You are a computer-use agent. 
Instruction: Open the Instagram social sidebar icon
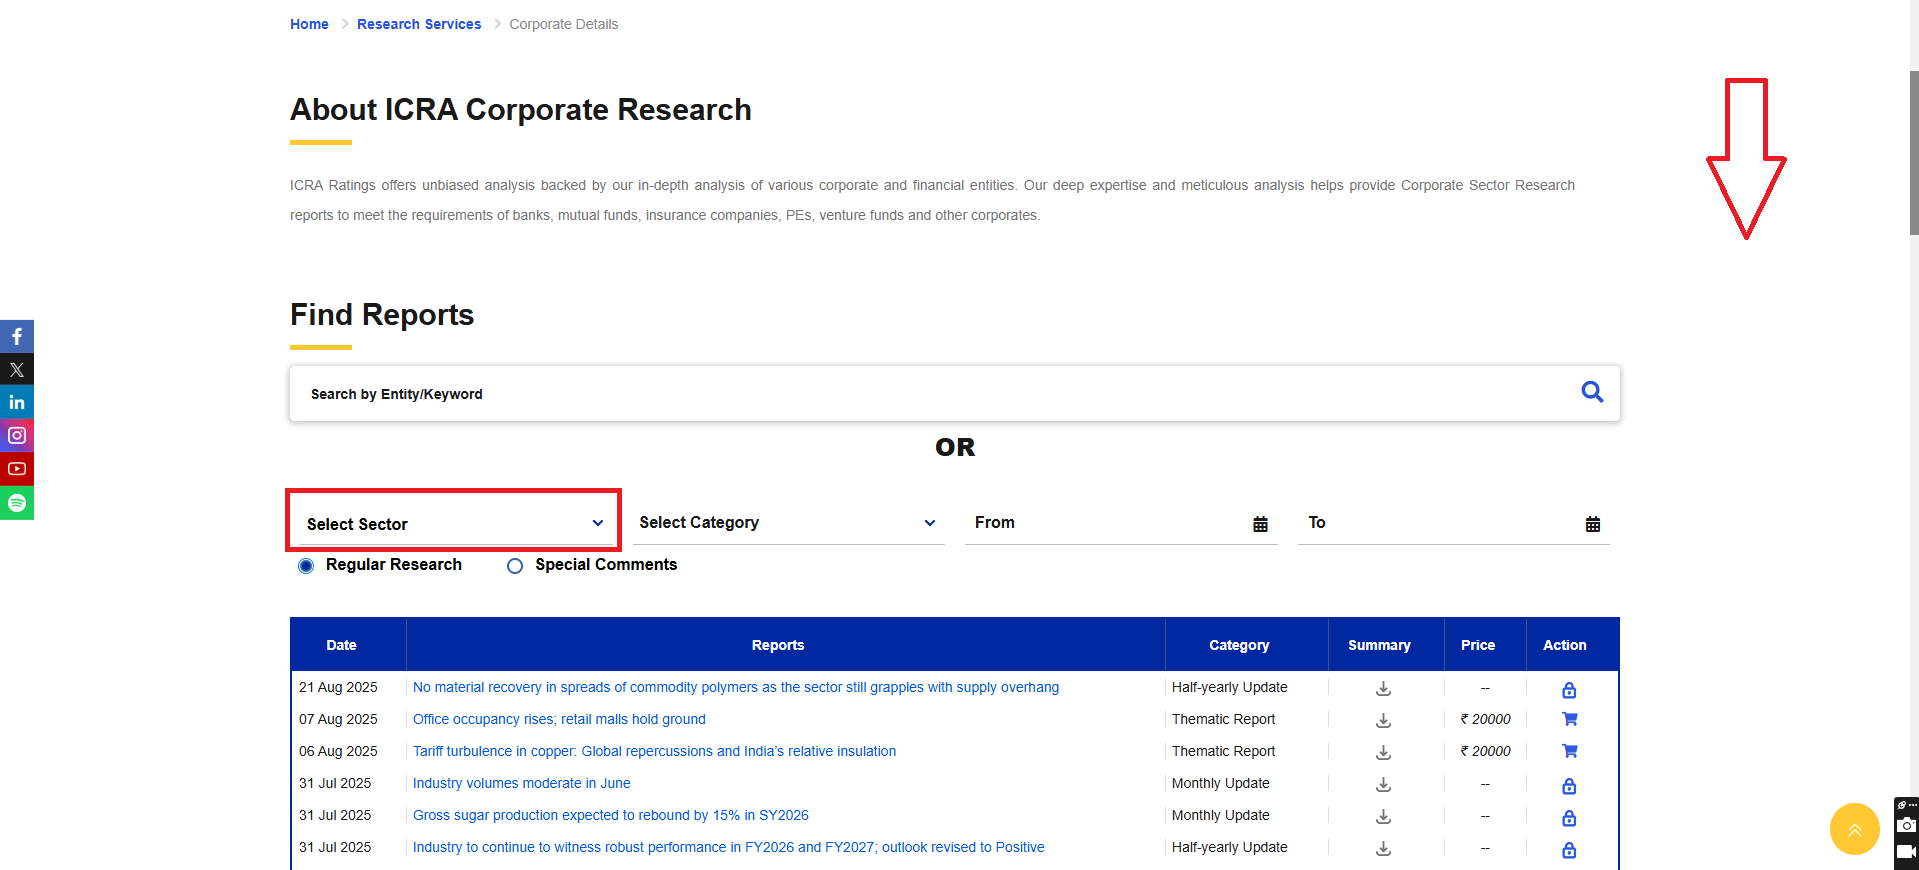pos(17,436)
